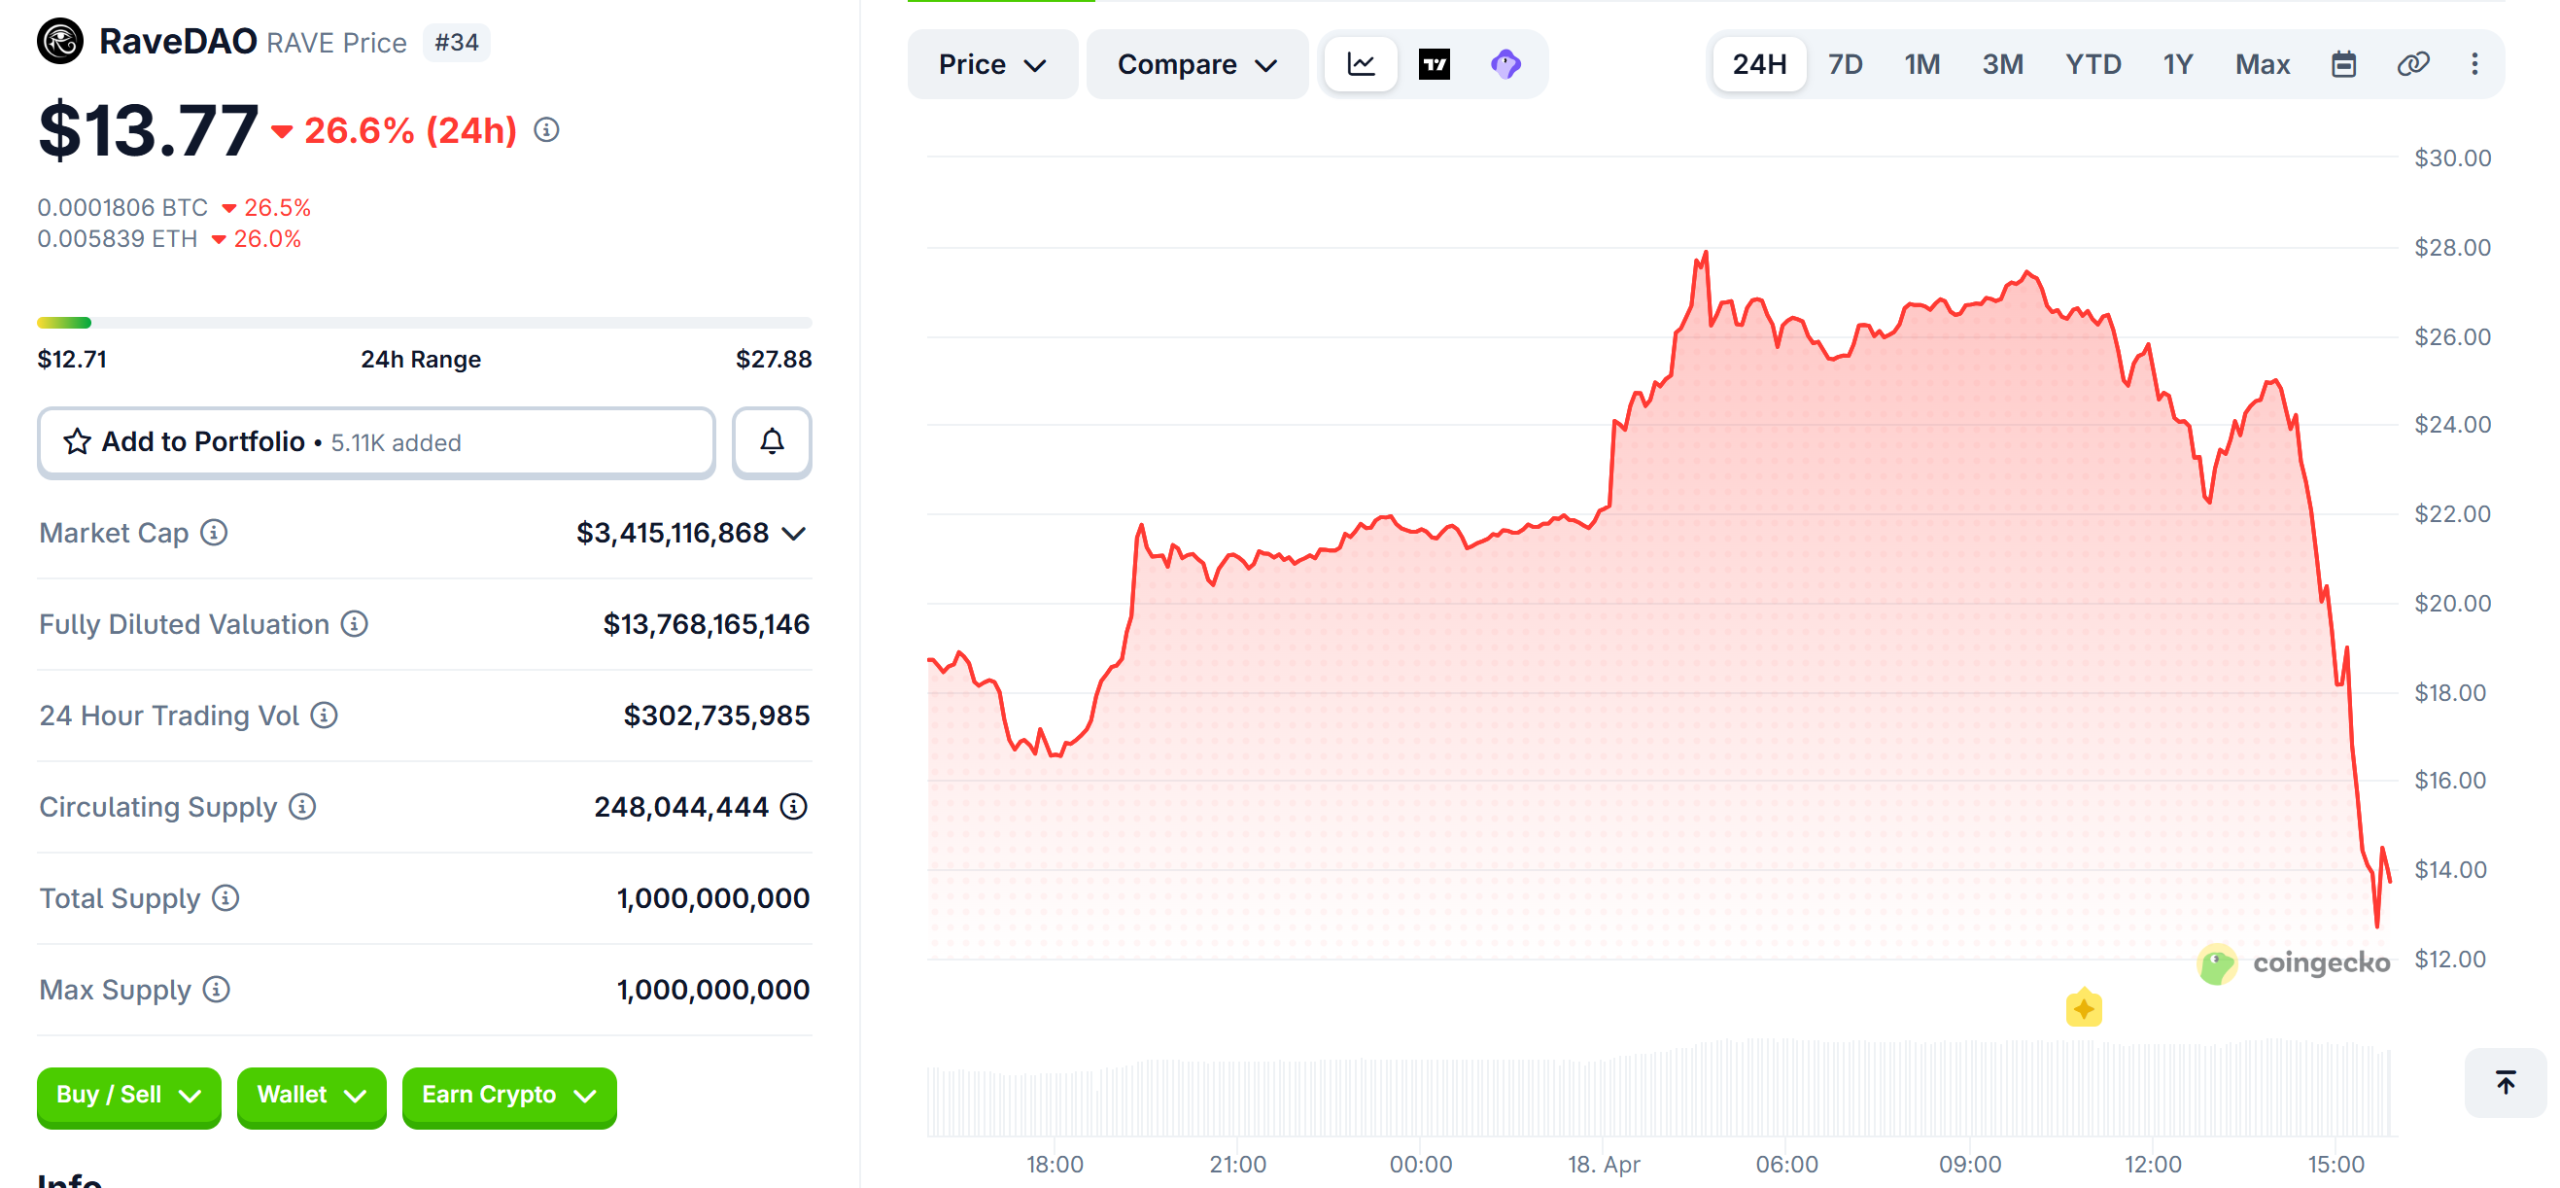
Task: Open the Compare dropdown
Action: pyautogui.click(x=1196, y=63)
